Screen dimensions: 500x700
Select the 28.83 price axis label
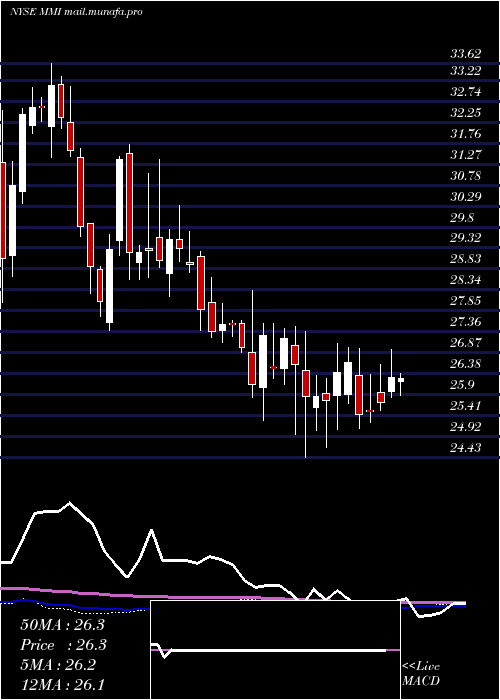(x=466, y=259)
